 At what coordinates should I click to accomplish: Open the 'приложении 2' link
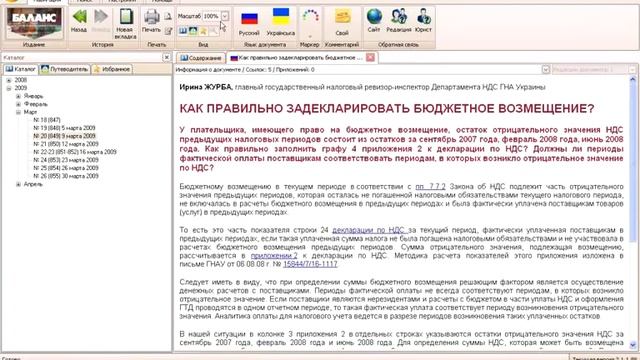click(x=274, y=256)
